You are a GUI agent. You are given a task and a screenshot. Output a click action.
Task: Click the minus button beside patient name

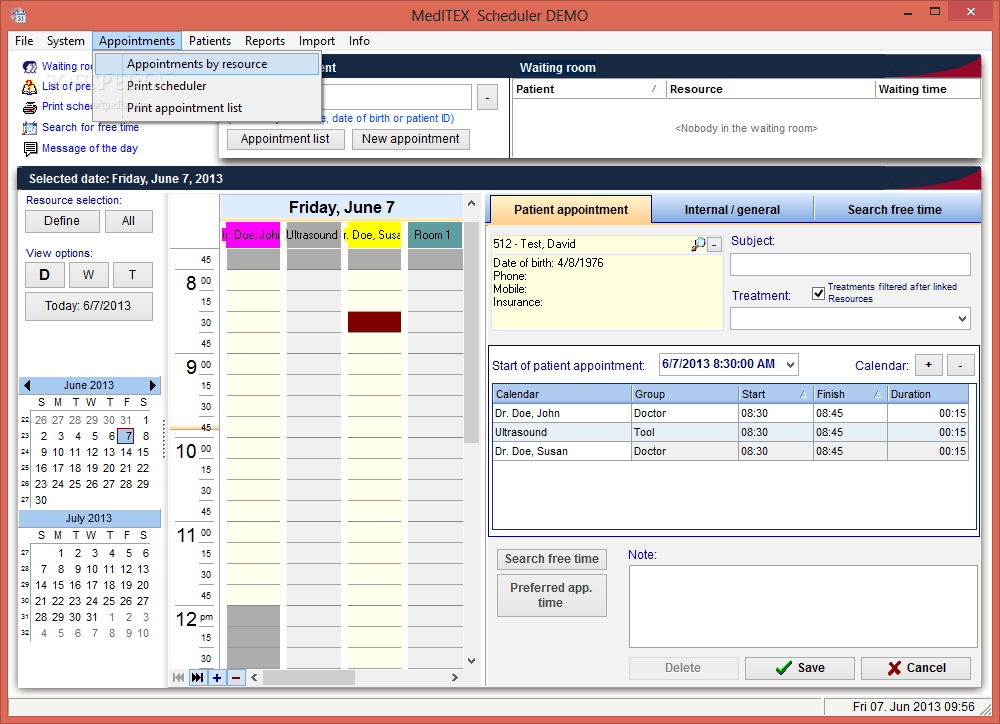714,244
